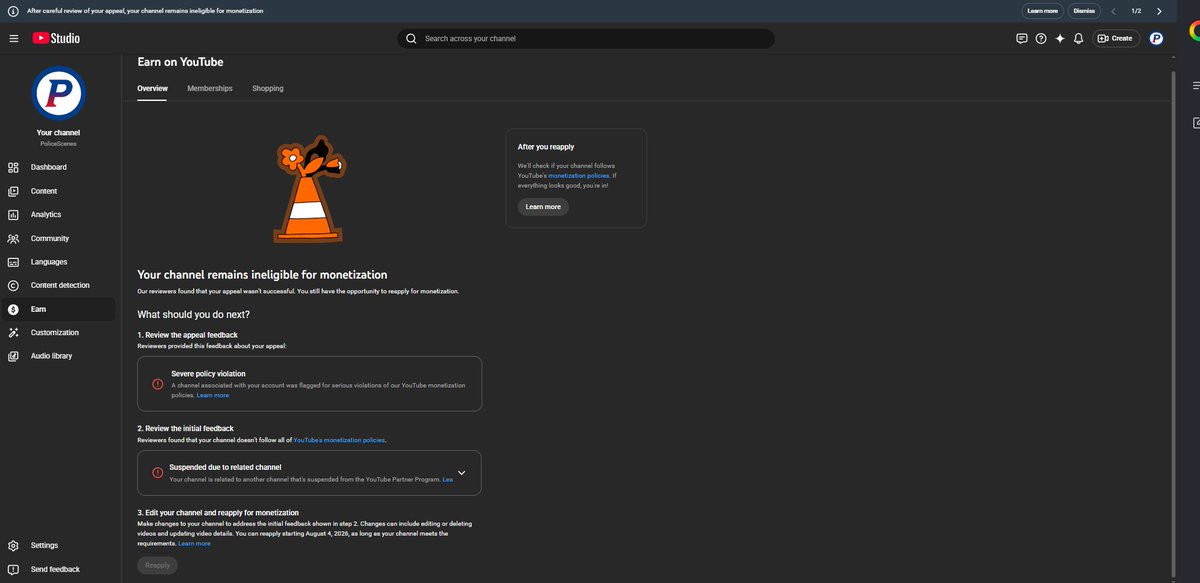Open the send feedback comment icon in header
The width and height of the screenshot is (1200, 583).
(x=1022, y=38)
